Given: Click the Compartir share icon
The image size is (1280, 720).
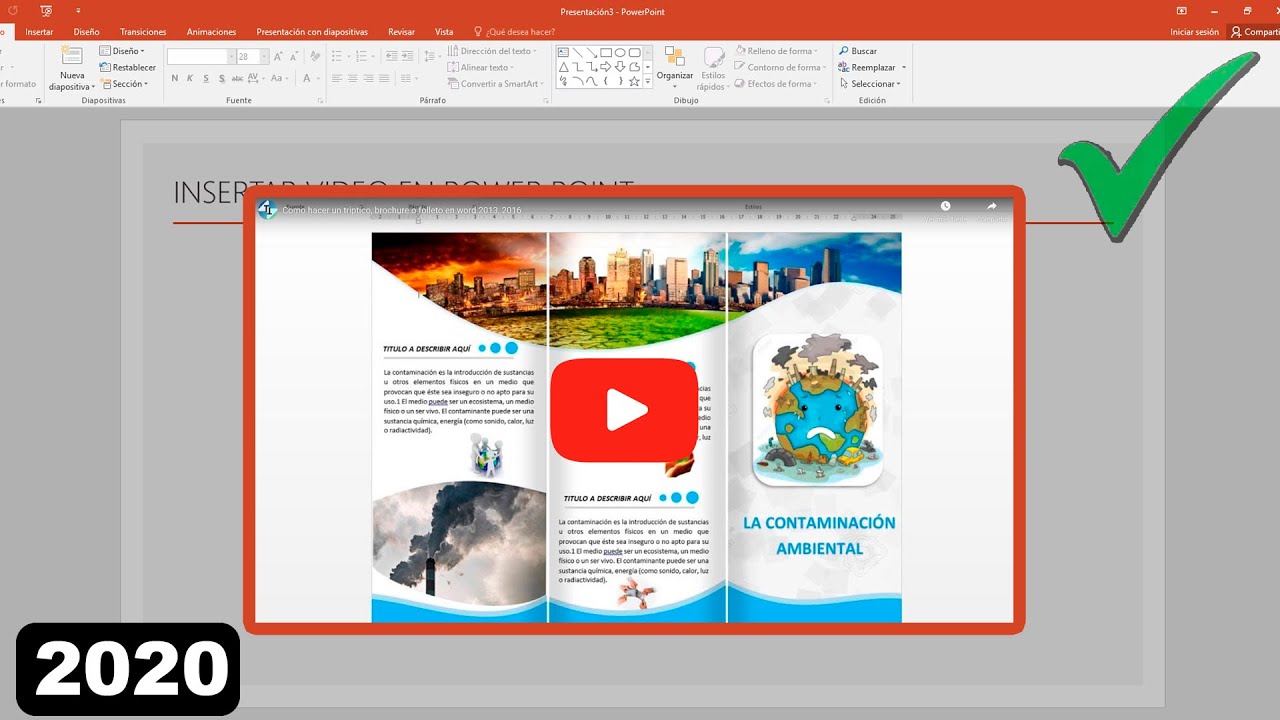Looking at the screenshot, I should point(1237,32).
